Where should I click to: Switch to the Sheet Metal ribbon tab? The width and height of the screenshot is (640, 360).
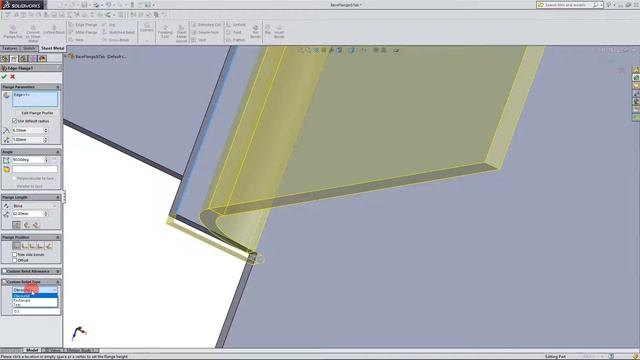click(53, 48)
